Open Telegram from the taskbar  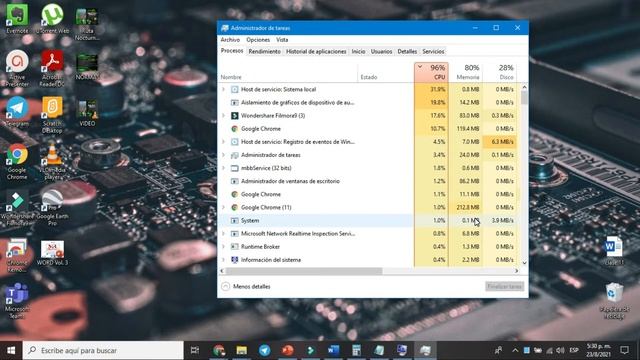(x=264, y=350)
